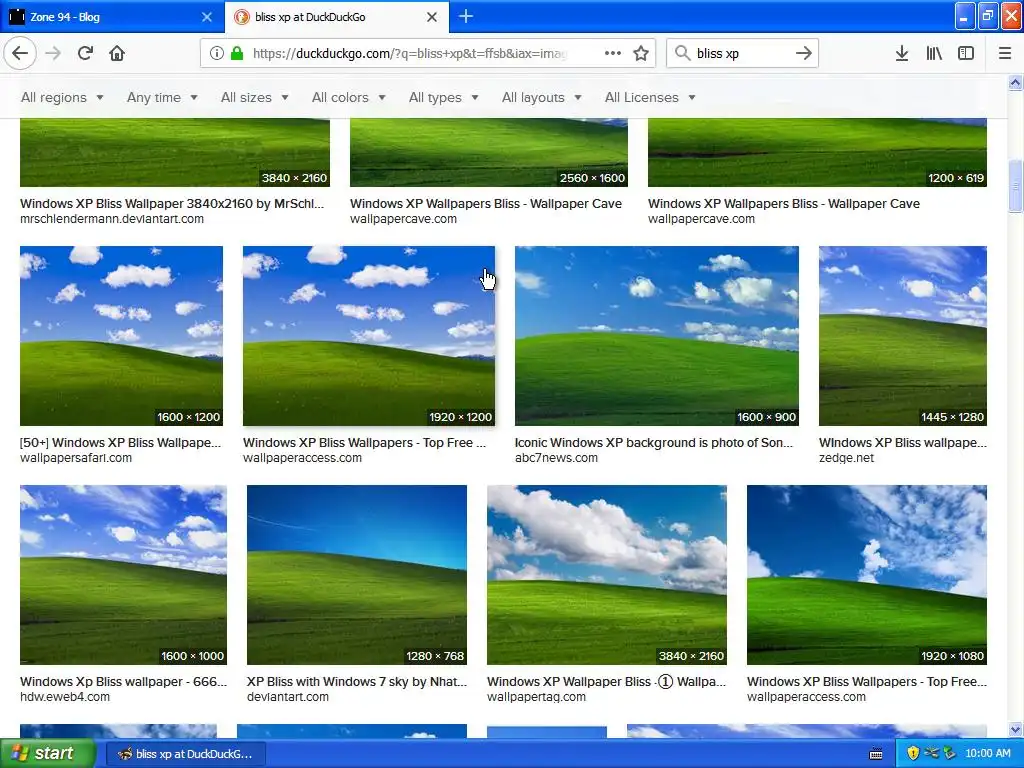This screenshot has height=768, width=1024.
Task: Click the taskbar keyboard icon
Action: [x=876, y=754]
